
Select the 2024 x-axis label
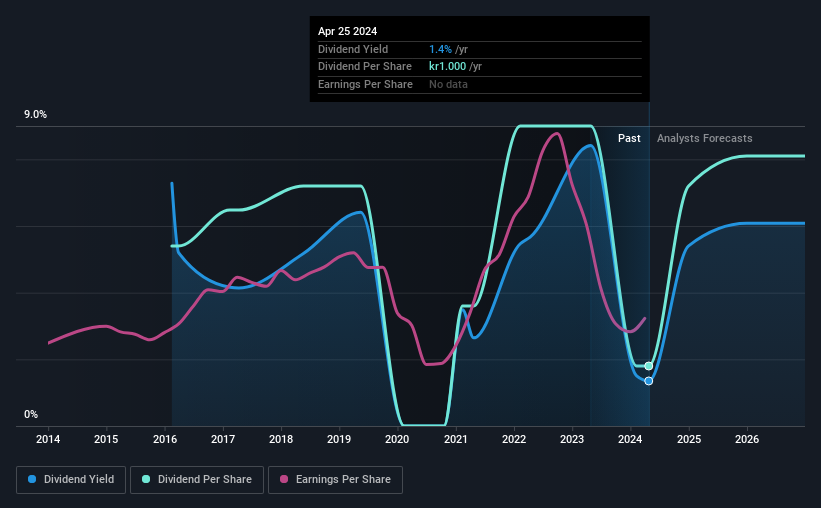(630, 439)
